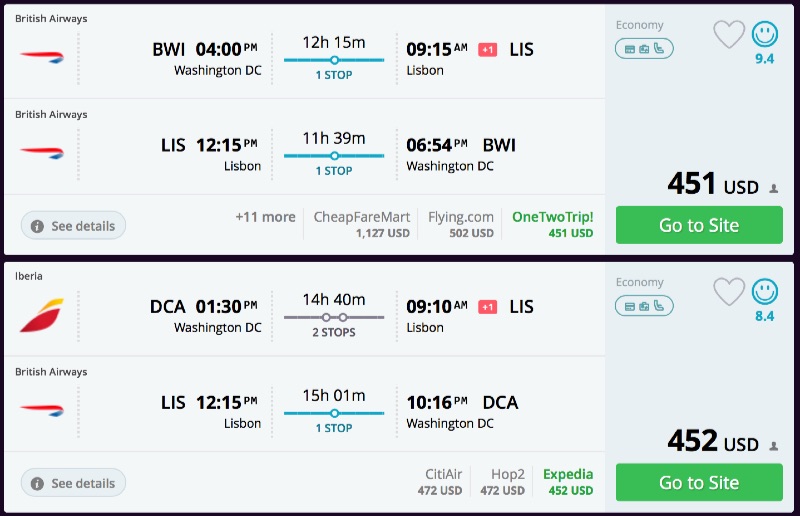Expand See details for the 451 USD flight
The width and height of the screenshot is (800, 516).
click(x=73, y=226)
